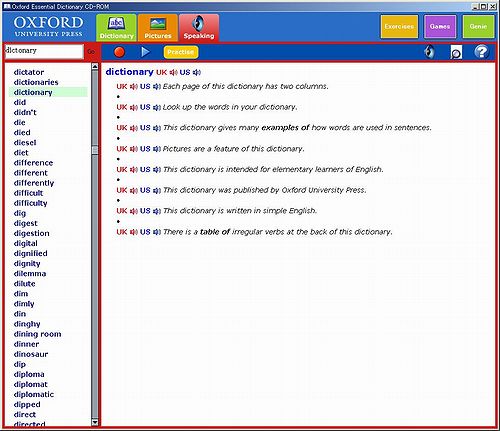Viewport: 500px width, 431px height.
Task: Click the search word input field
Action: (44, 51)
